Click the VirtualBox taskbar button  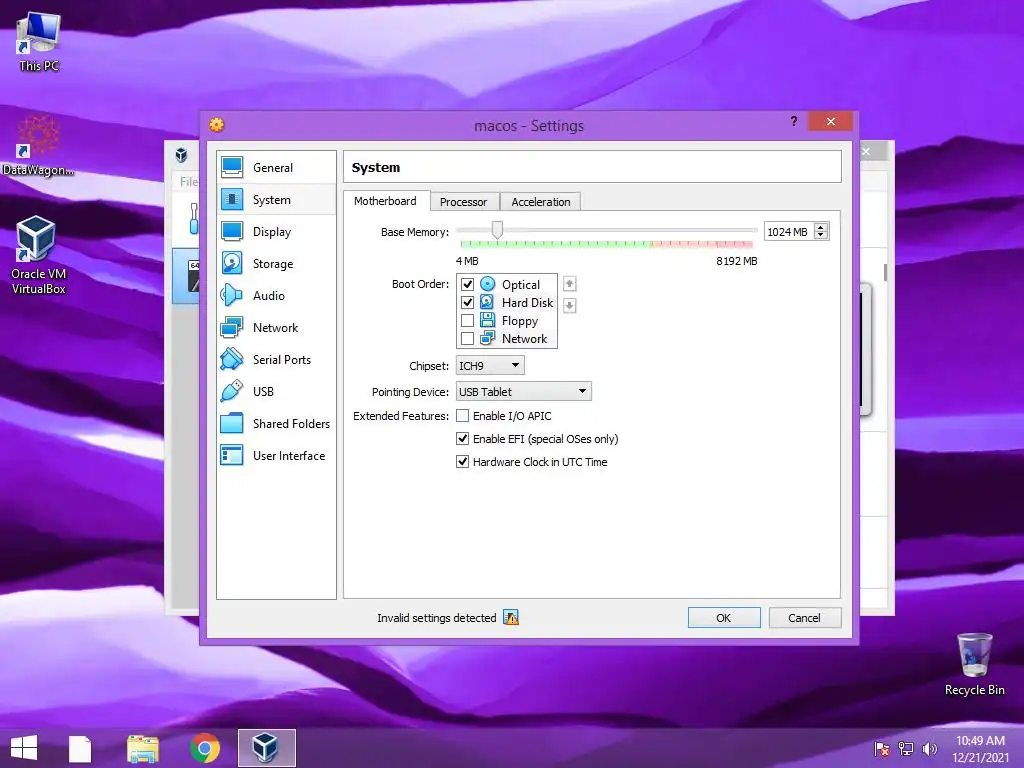tap(266, 748)
